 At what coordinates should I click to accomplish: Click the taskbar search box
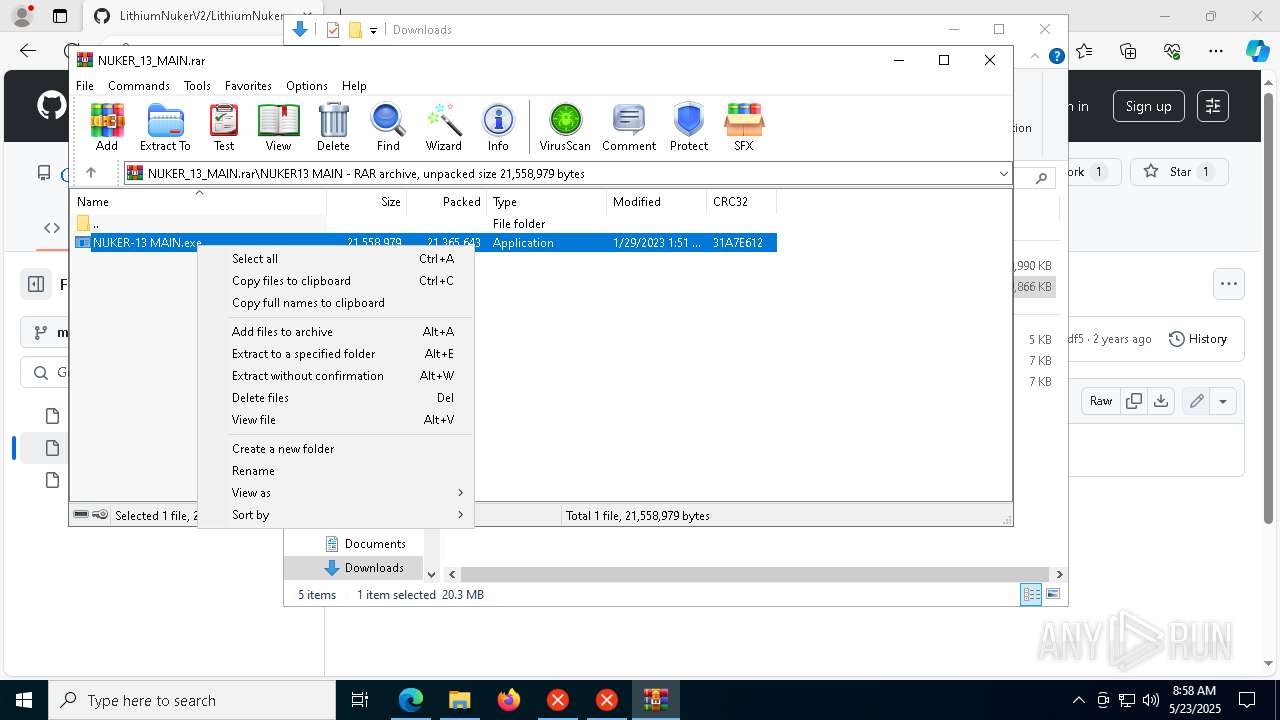(191, 700)
